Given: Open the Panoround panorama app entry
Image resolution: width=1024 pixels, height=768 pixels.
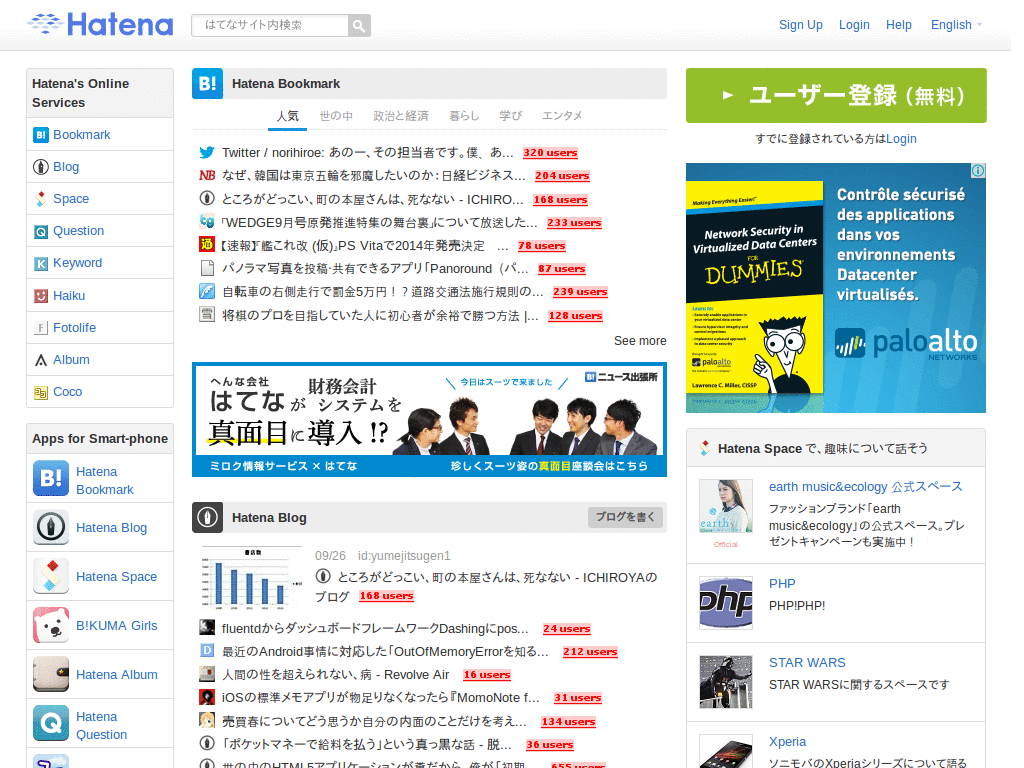Looking at the screenshot, I should point(375,268).
